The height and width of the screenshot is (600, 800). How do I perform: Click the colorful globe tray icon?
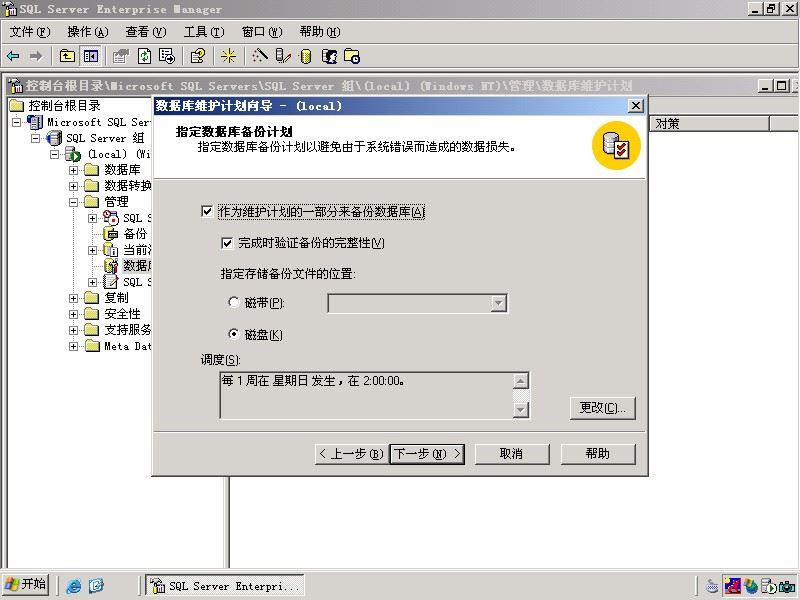click(751, 586)
